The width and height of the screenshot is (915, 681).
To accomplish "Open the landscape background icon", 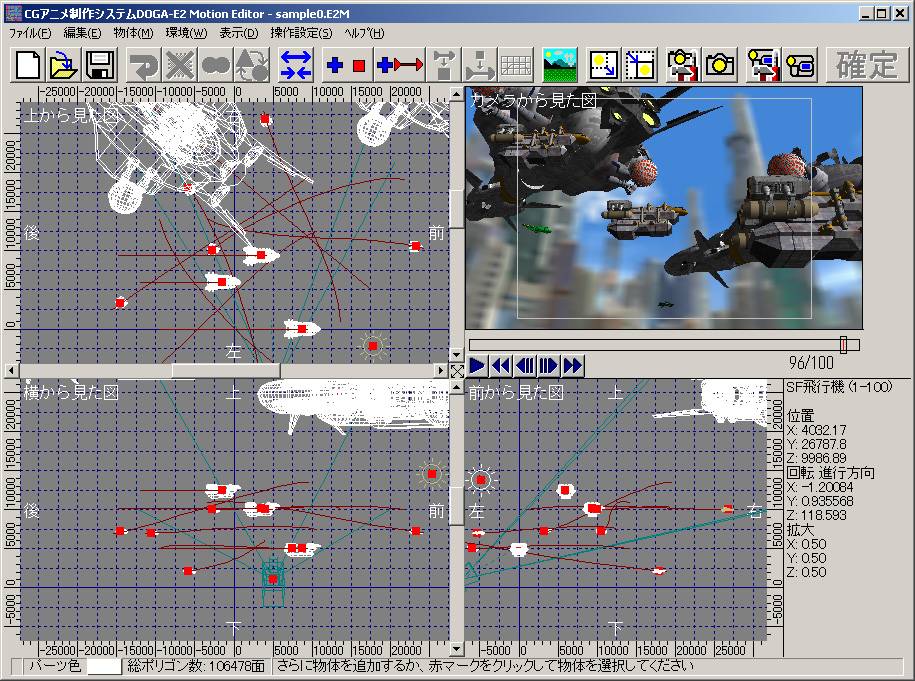I will click(560, 66).
